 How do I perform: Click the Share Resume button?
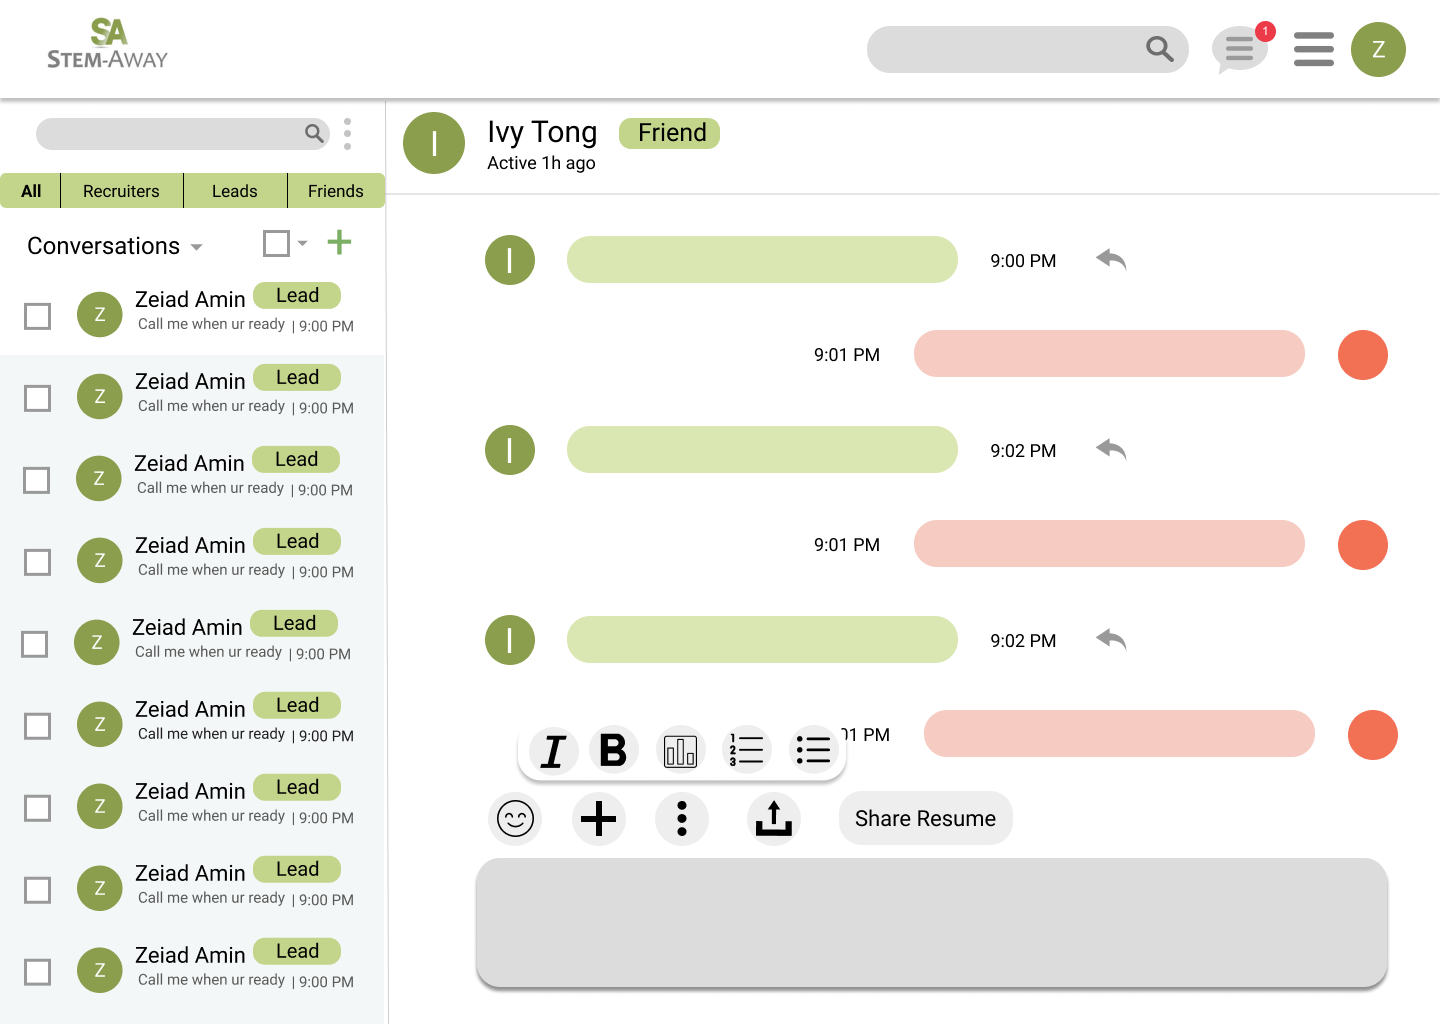(x=926, y=819)
